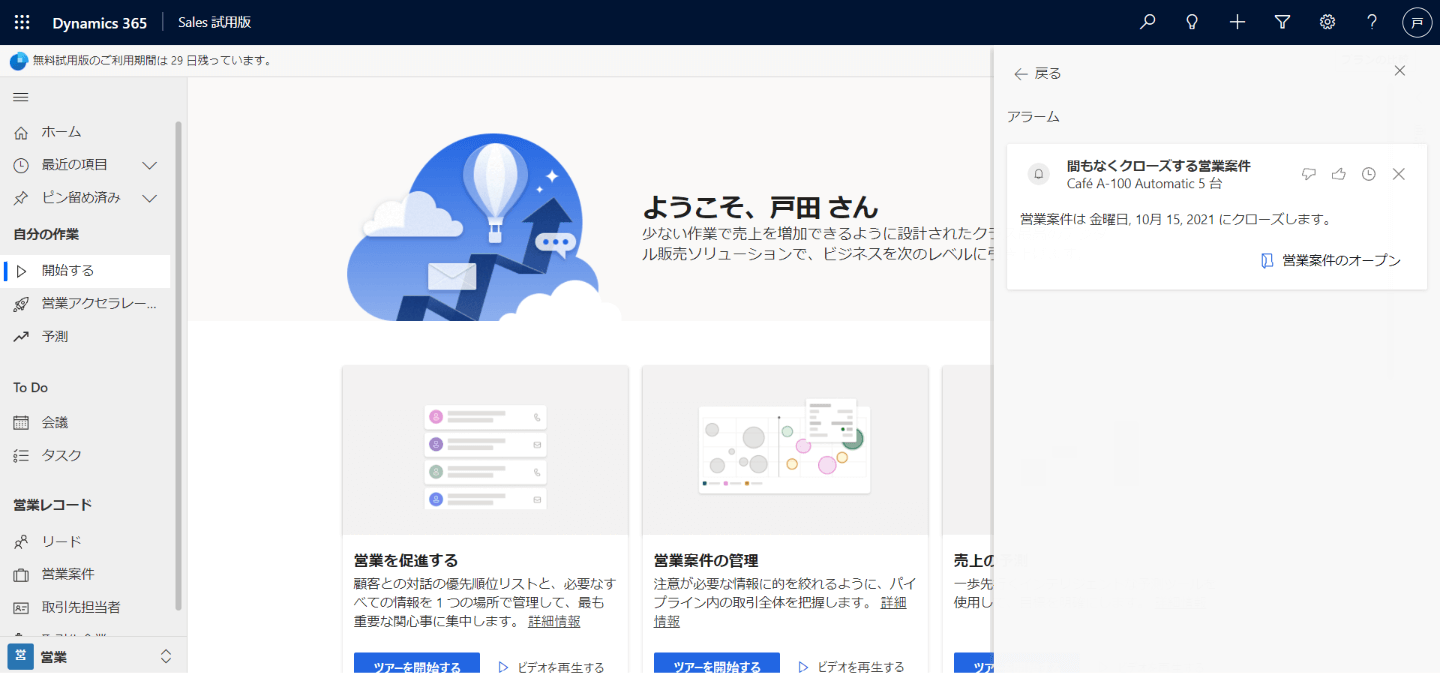Expand 最近の項目 chevron
Viewport: 1440px width, 673px height.
pyautogui.click(x=150, y=165)
